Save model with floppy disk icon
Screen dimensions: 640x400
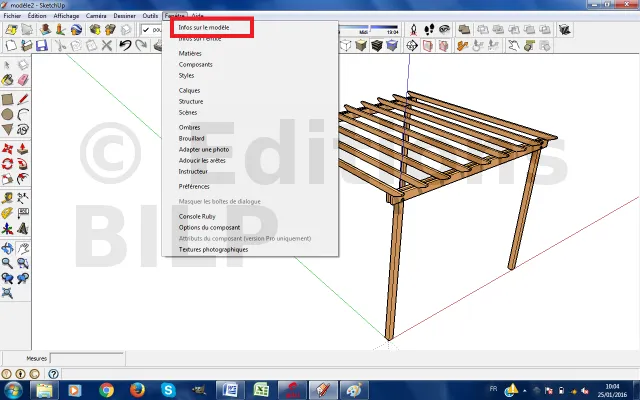tap(41, 45)
